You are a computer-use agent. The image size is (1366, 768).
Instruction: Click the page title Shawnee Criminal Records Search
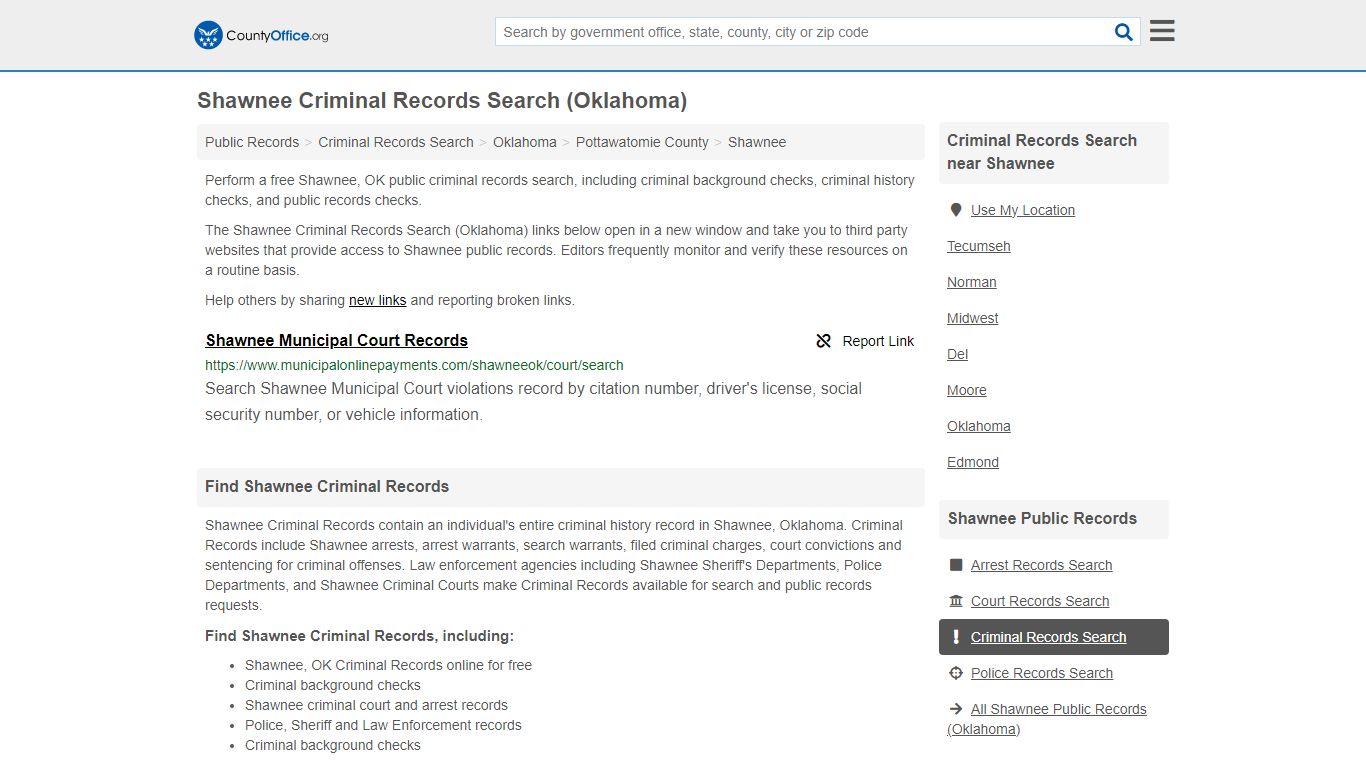pos(442,101)
